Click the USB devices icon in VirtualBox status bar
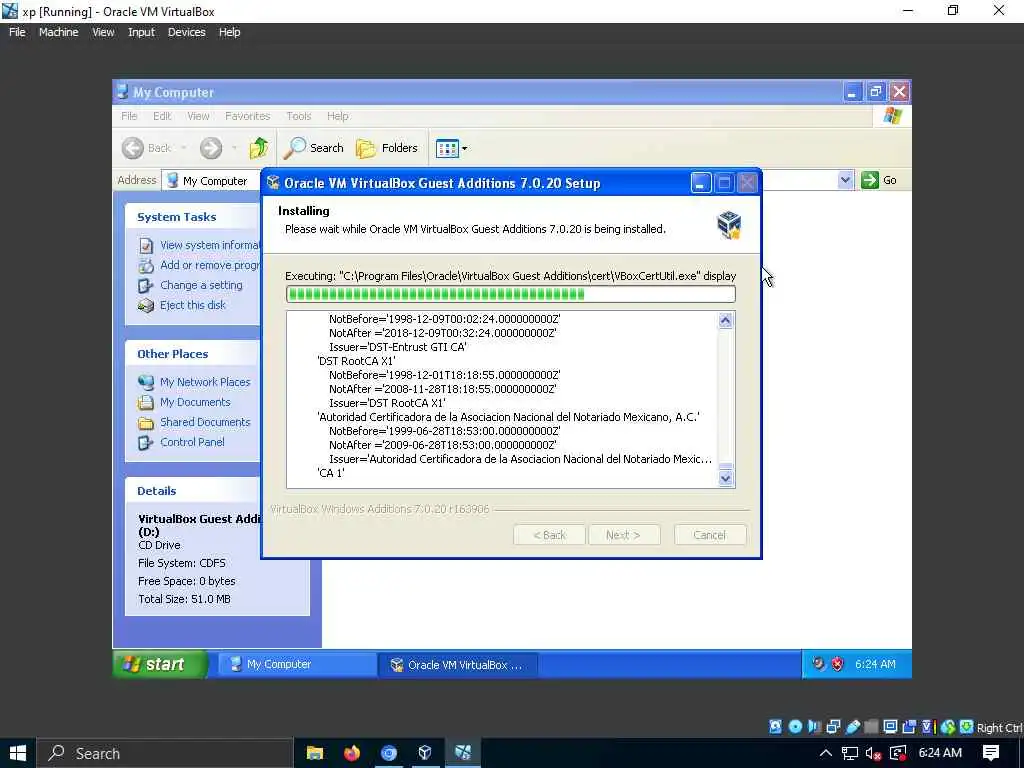This screenshot has height=768, width=1024. pos(852,726)
